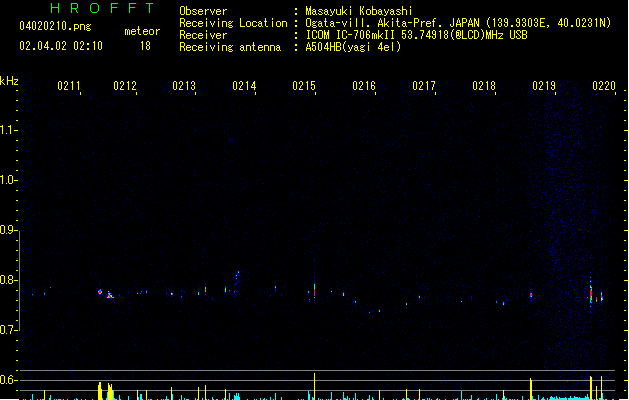Click the Receiver label
This screenshot has width=629, height=400.
pos(203,35)
